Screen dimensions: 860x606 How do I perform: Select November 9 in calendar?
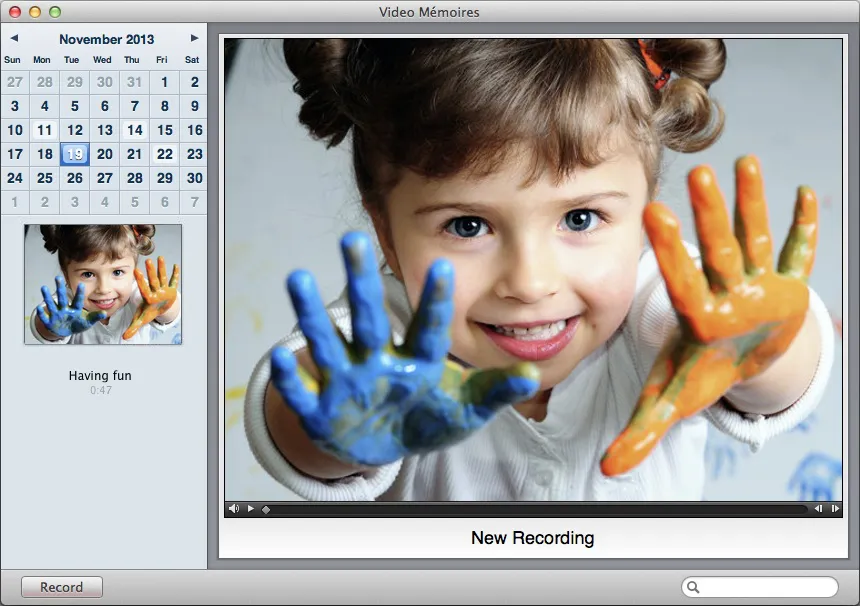click(x=194, y=106)
